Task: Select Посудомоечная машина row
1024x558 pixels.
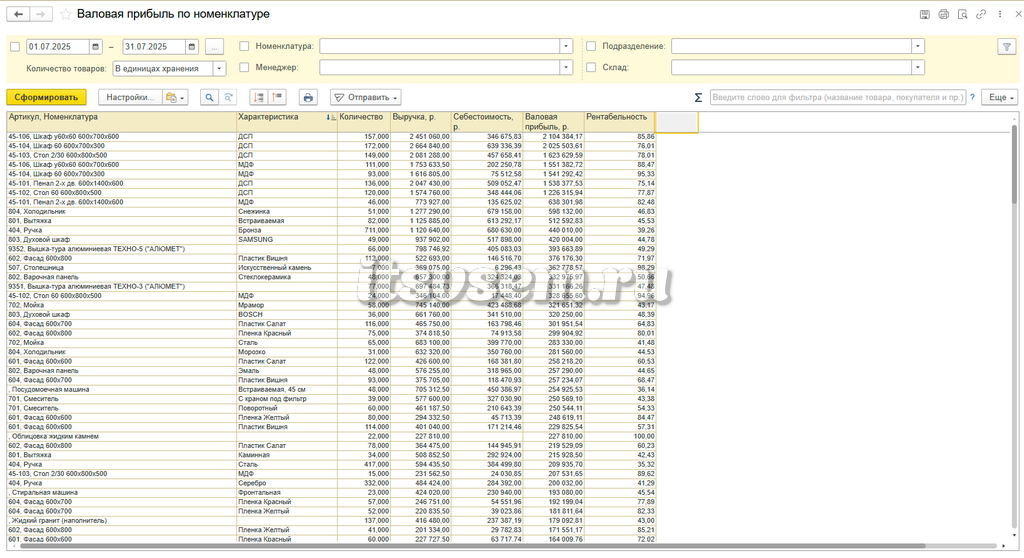Action: 331,389
